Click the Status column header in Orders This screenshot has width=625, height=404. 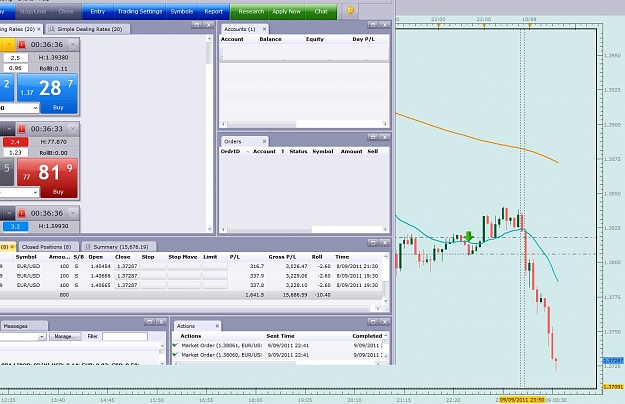coord(298,151)
